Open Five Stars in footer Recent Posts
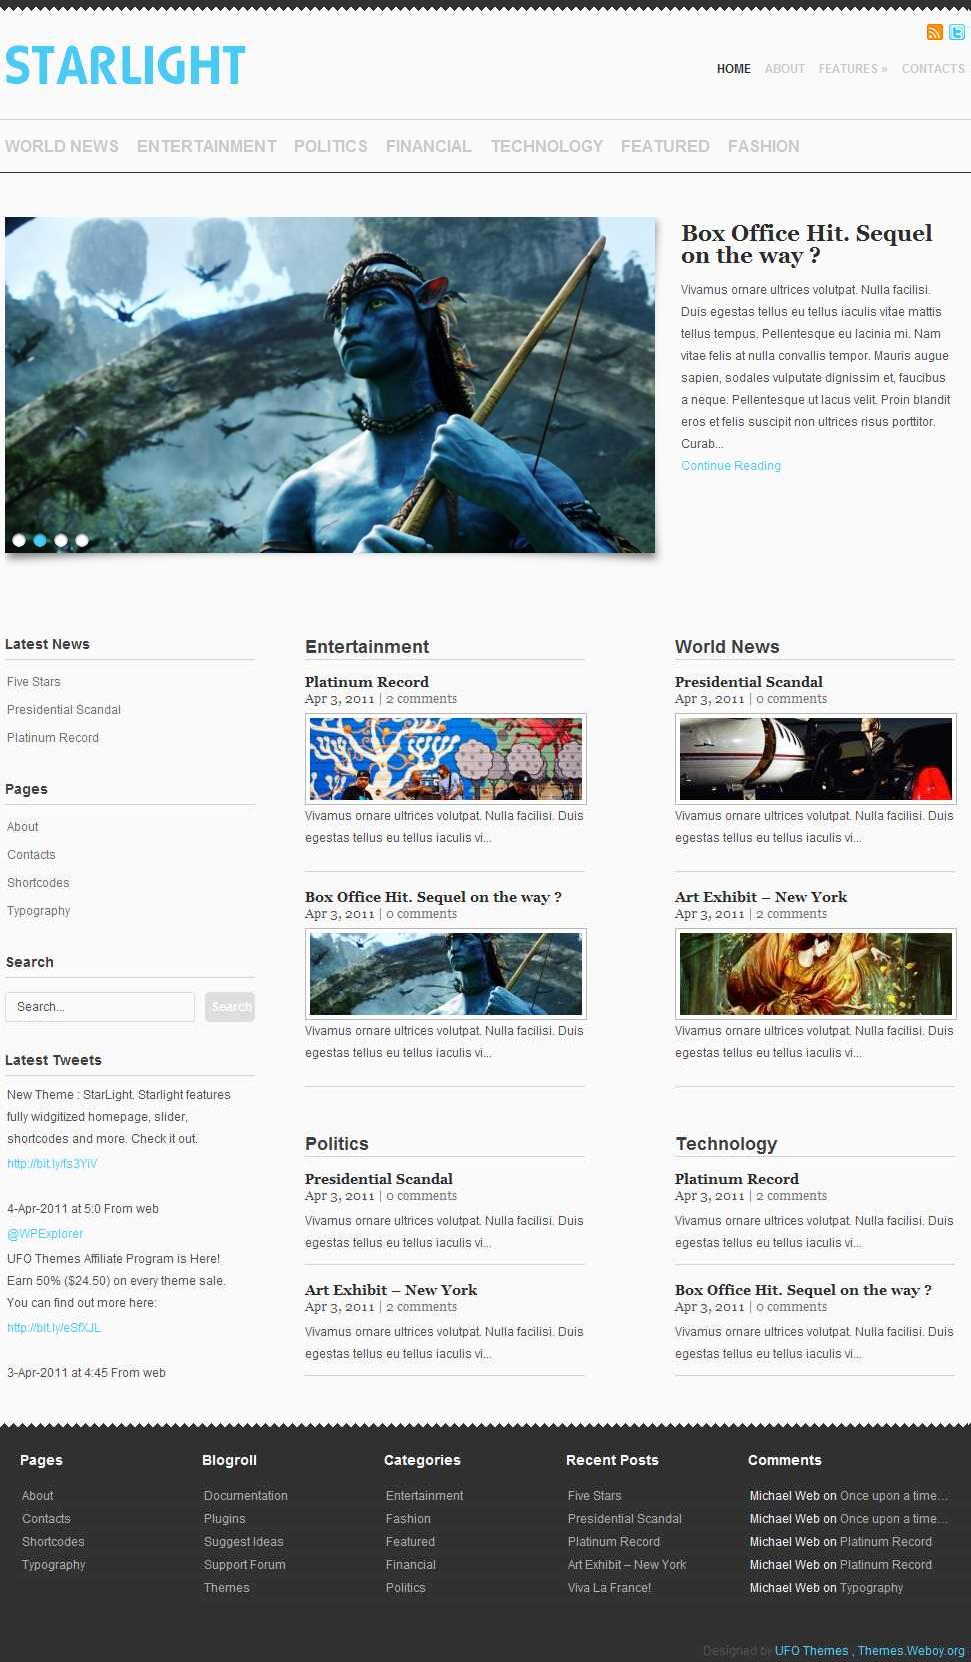971x1662 pixels. point(595,1496)
